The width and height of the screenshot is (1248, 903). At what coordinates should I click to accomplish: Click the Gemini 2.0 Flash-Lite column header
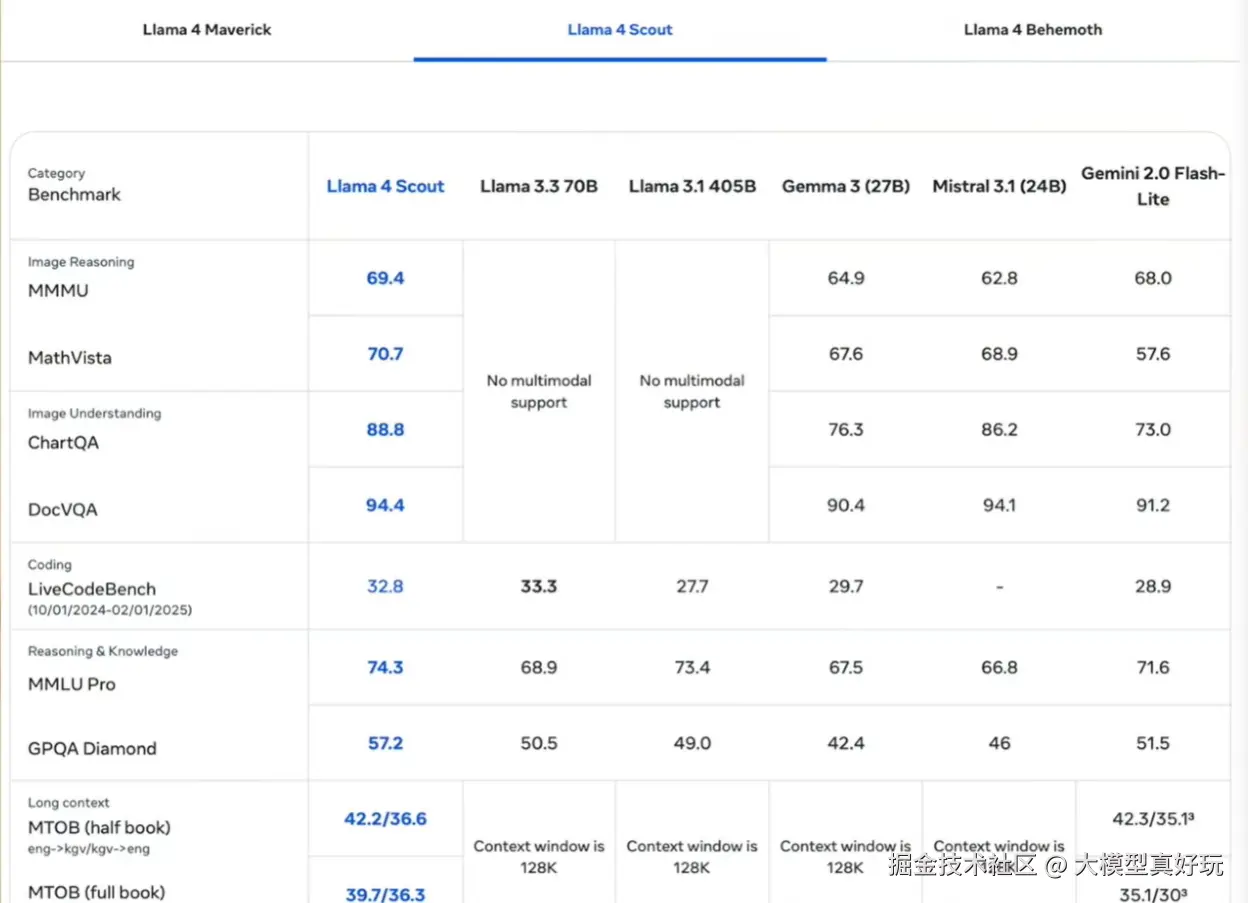tap(1153, 186)
